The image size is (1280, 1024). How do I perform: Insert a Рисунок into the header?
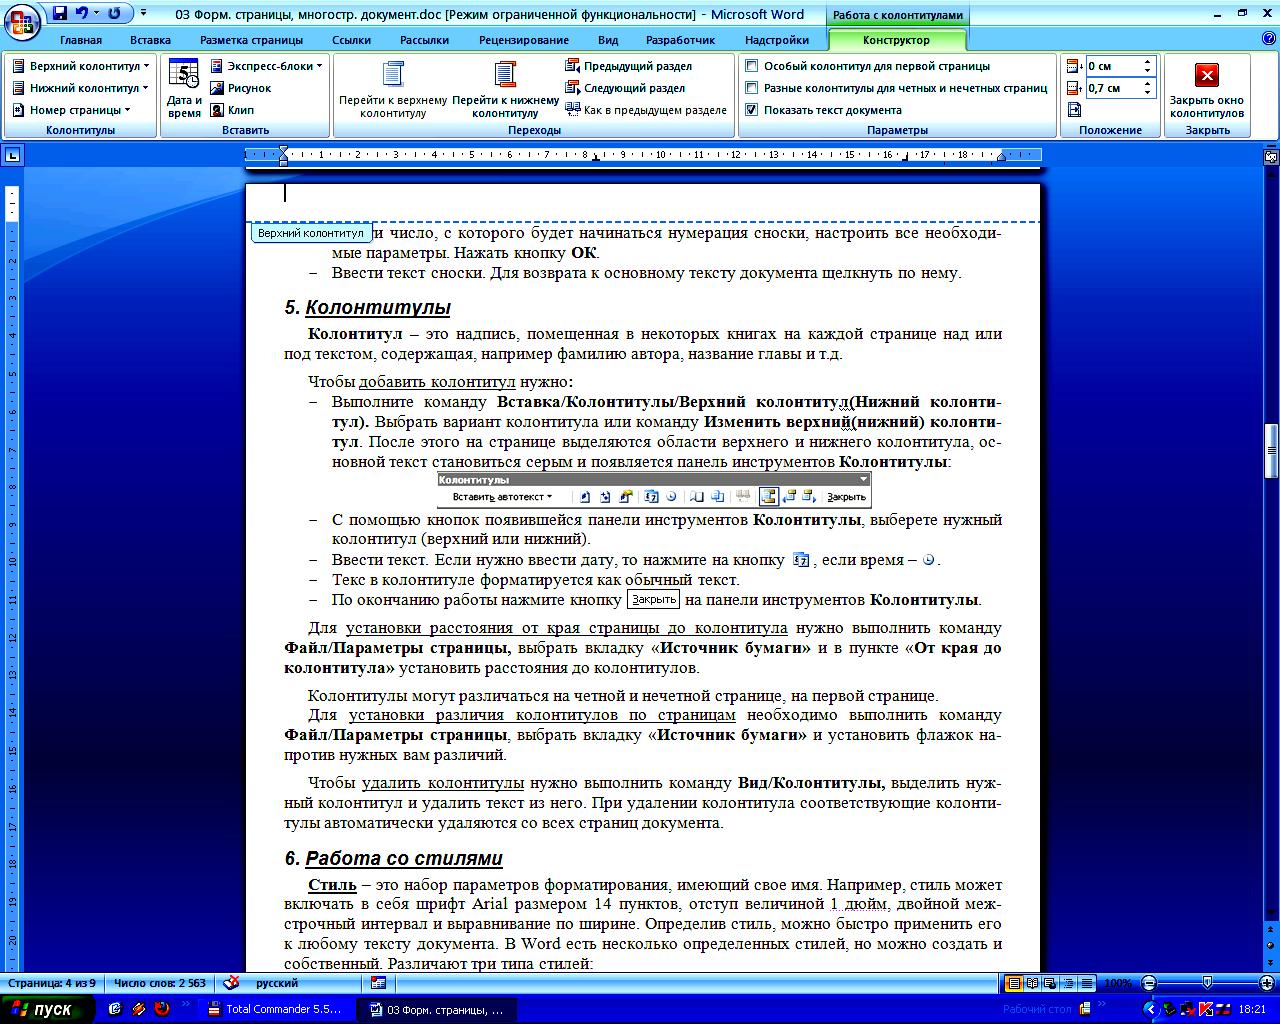(241, 88)
